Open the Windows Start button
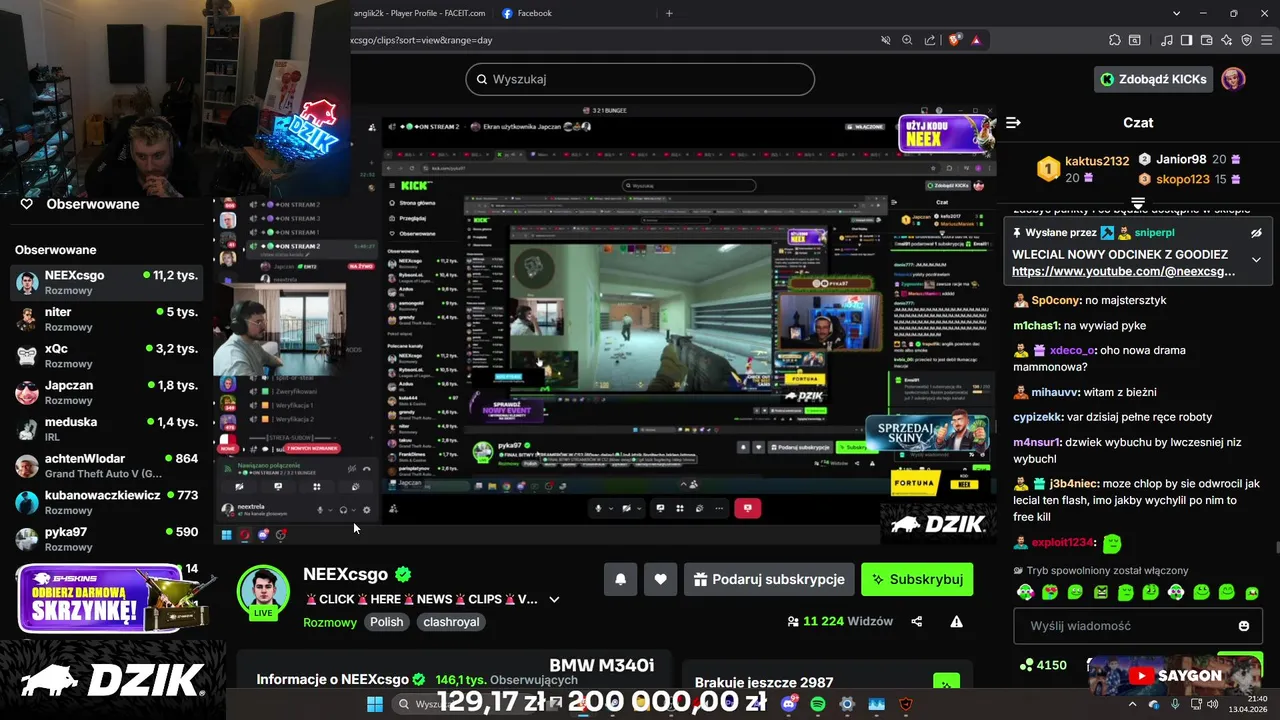This screenshot has width=1280, height=720. [x=374, y=704]
